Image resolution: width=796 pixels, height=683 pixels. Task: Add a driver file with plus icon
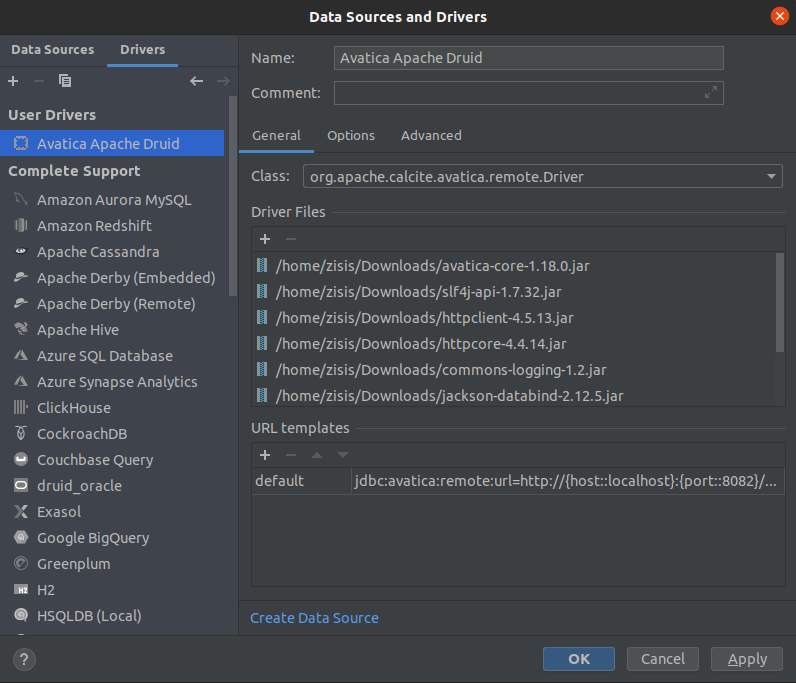point(265,239)
